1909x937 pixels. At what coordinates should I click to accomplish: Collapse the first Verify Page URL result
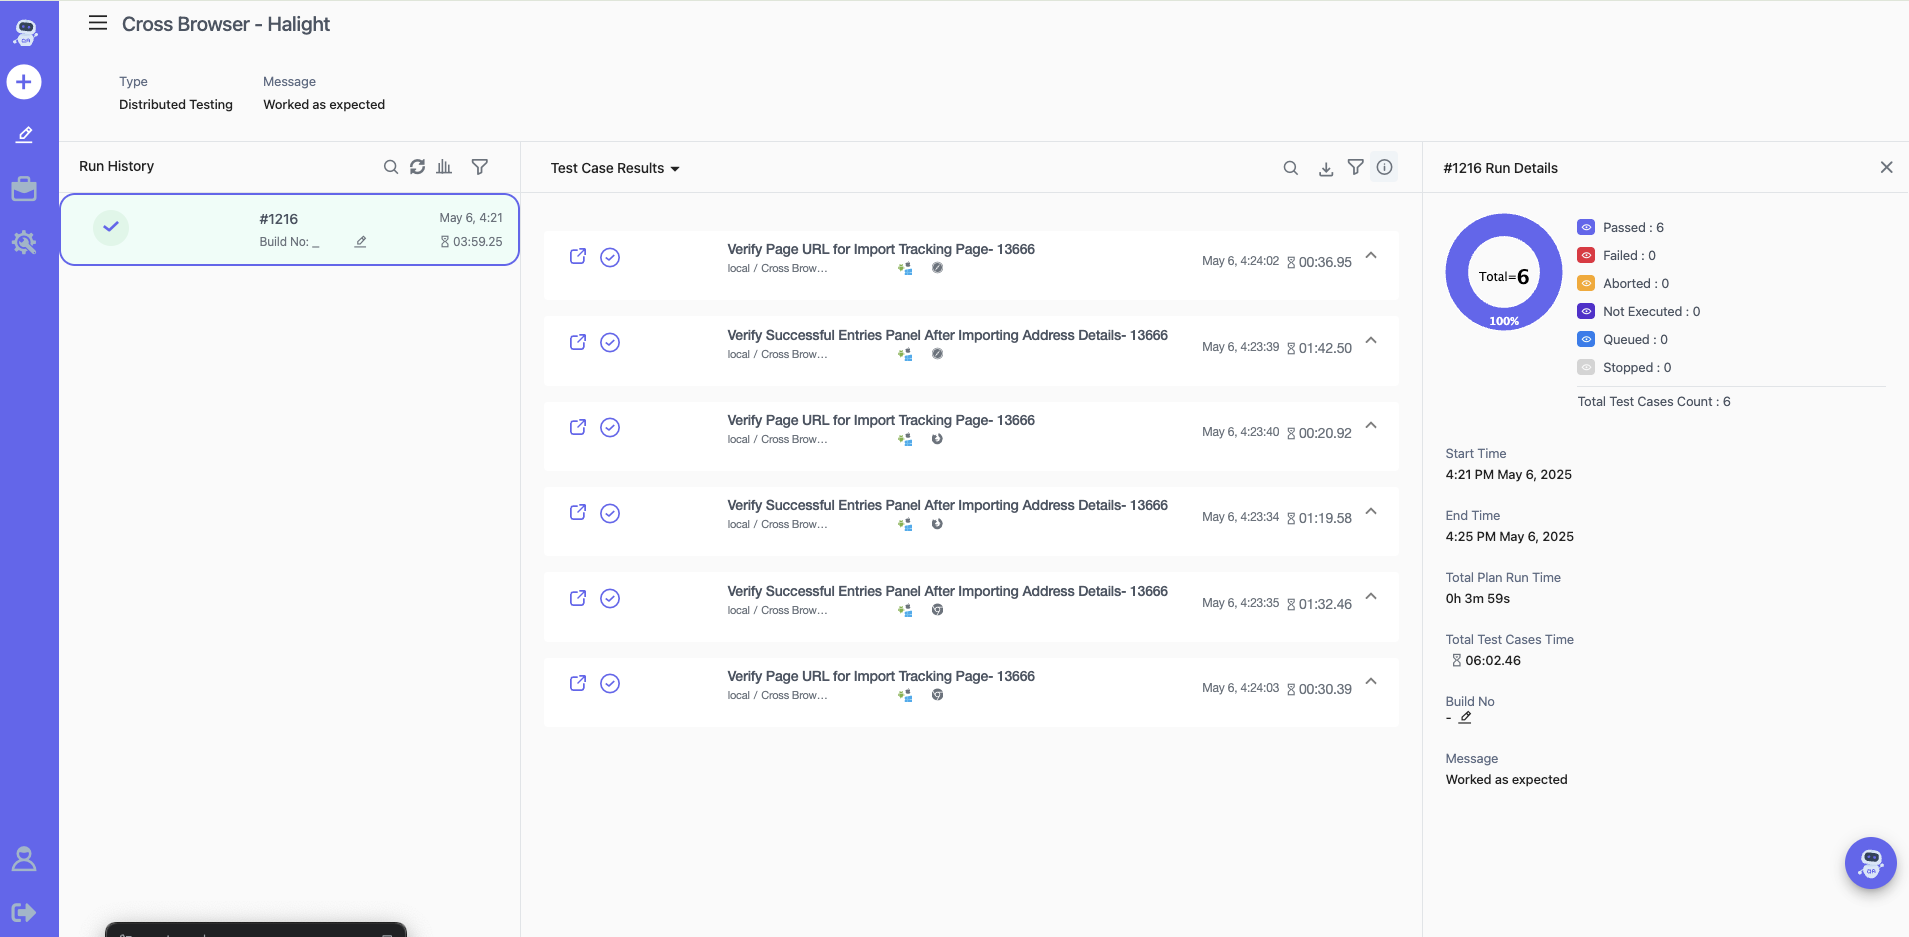1371,256
